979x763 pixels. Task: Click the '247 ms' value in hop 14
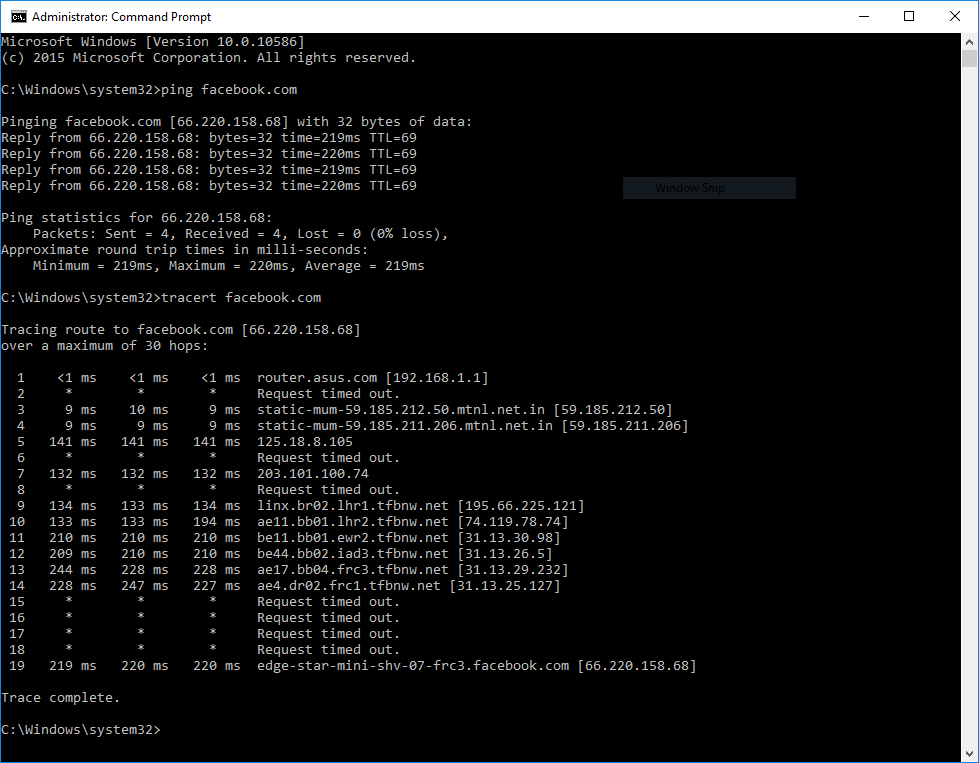145,586
